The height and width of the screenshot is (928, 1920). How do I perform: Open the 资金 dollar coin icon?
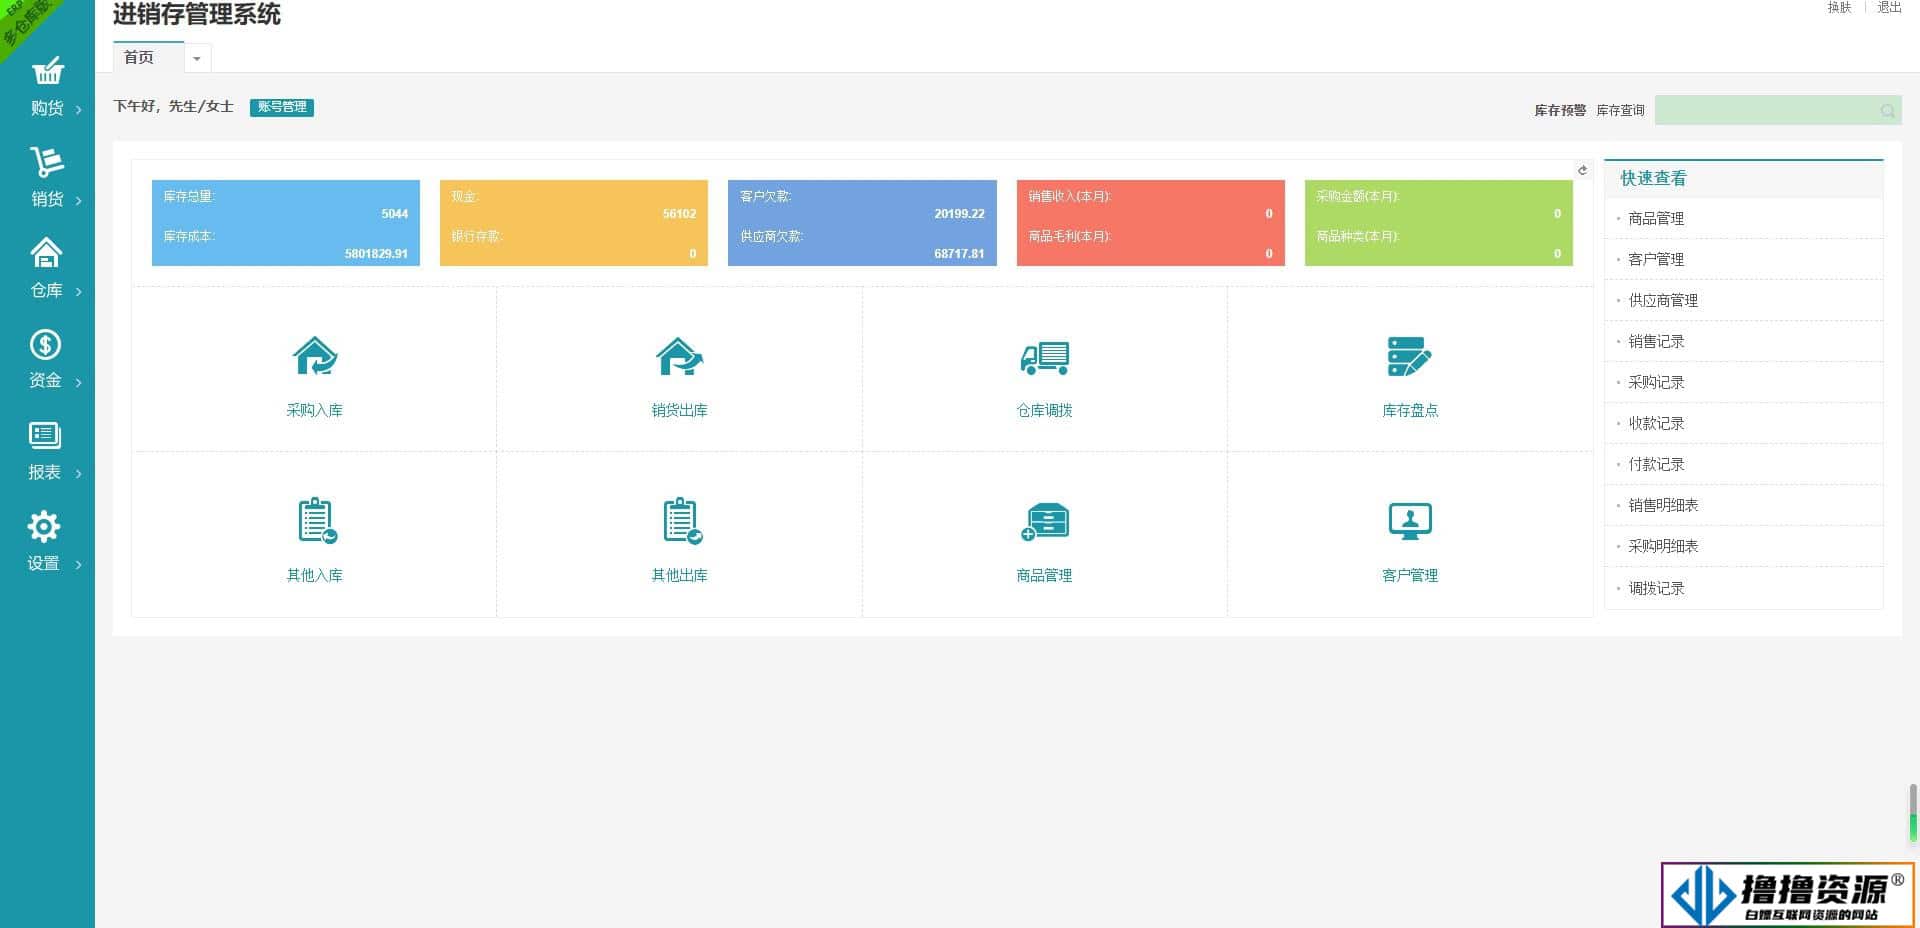(45, 344)
